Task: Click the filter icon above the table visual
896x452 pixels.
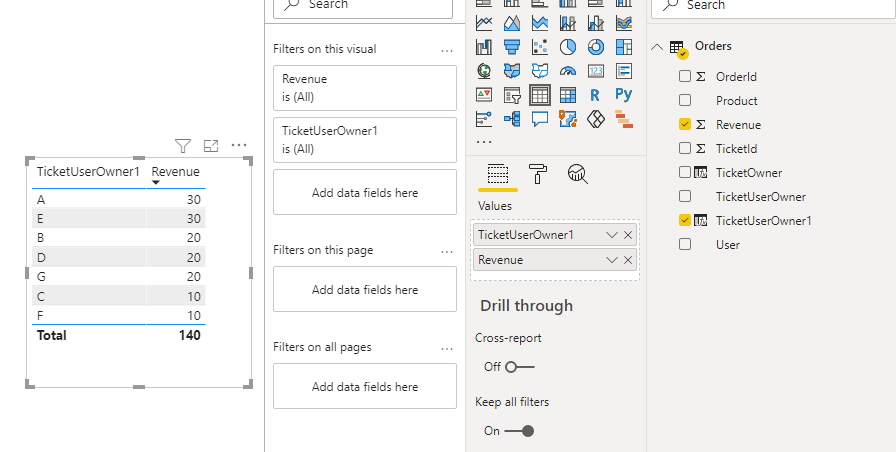Action: pos(183,146)
